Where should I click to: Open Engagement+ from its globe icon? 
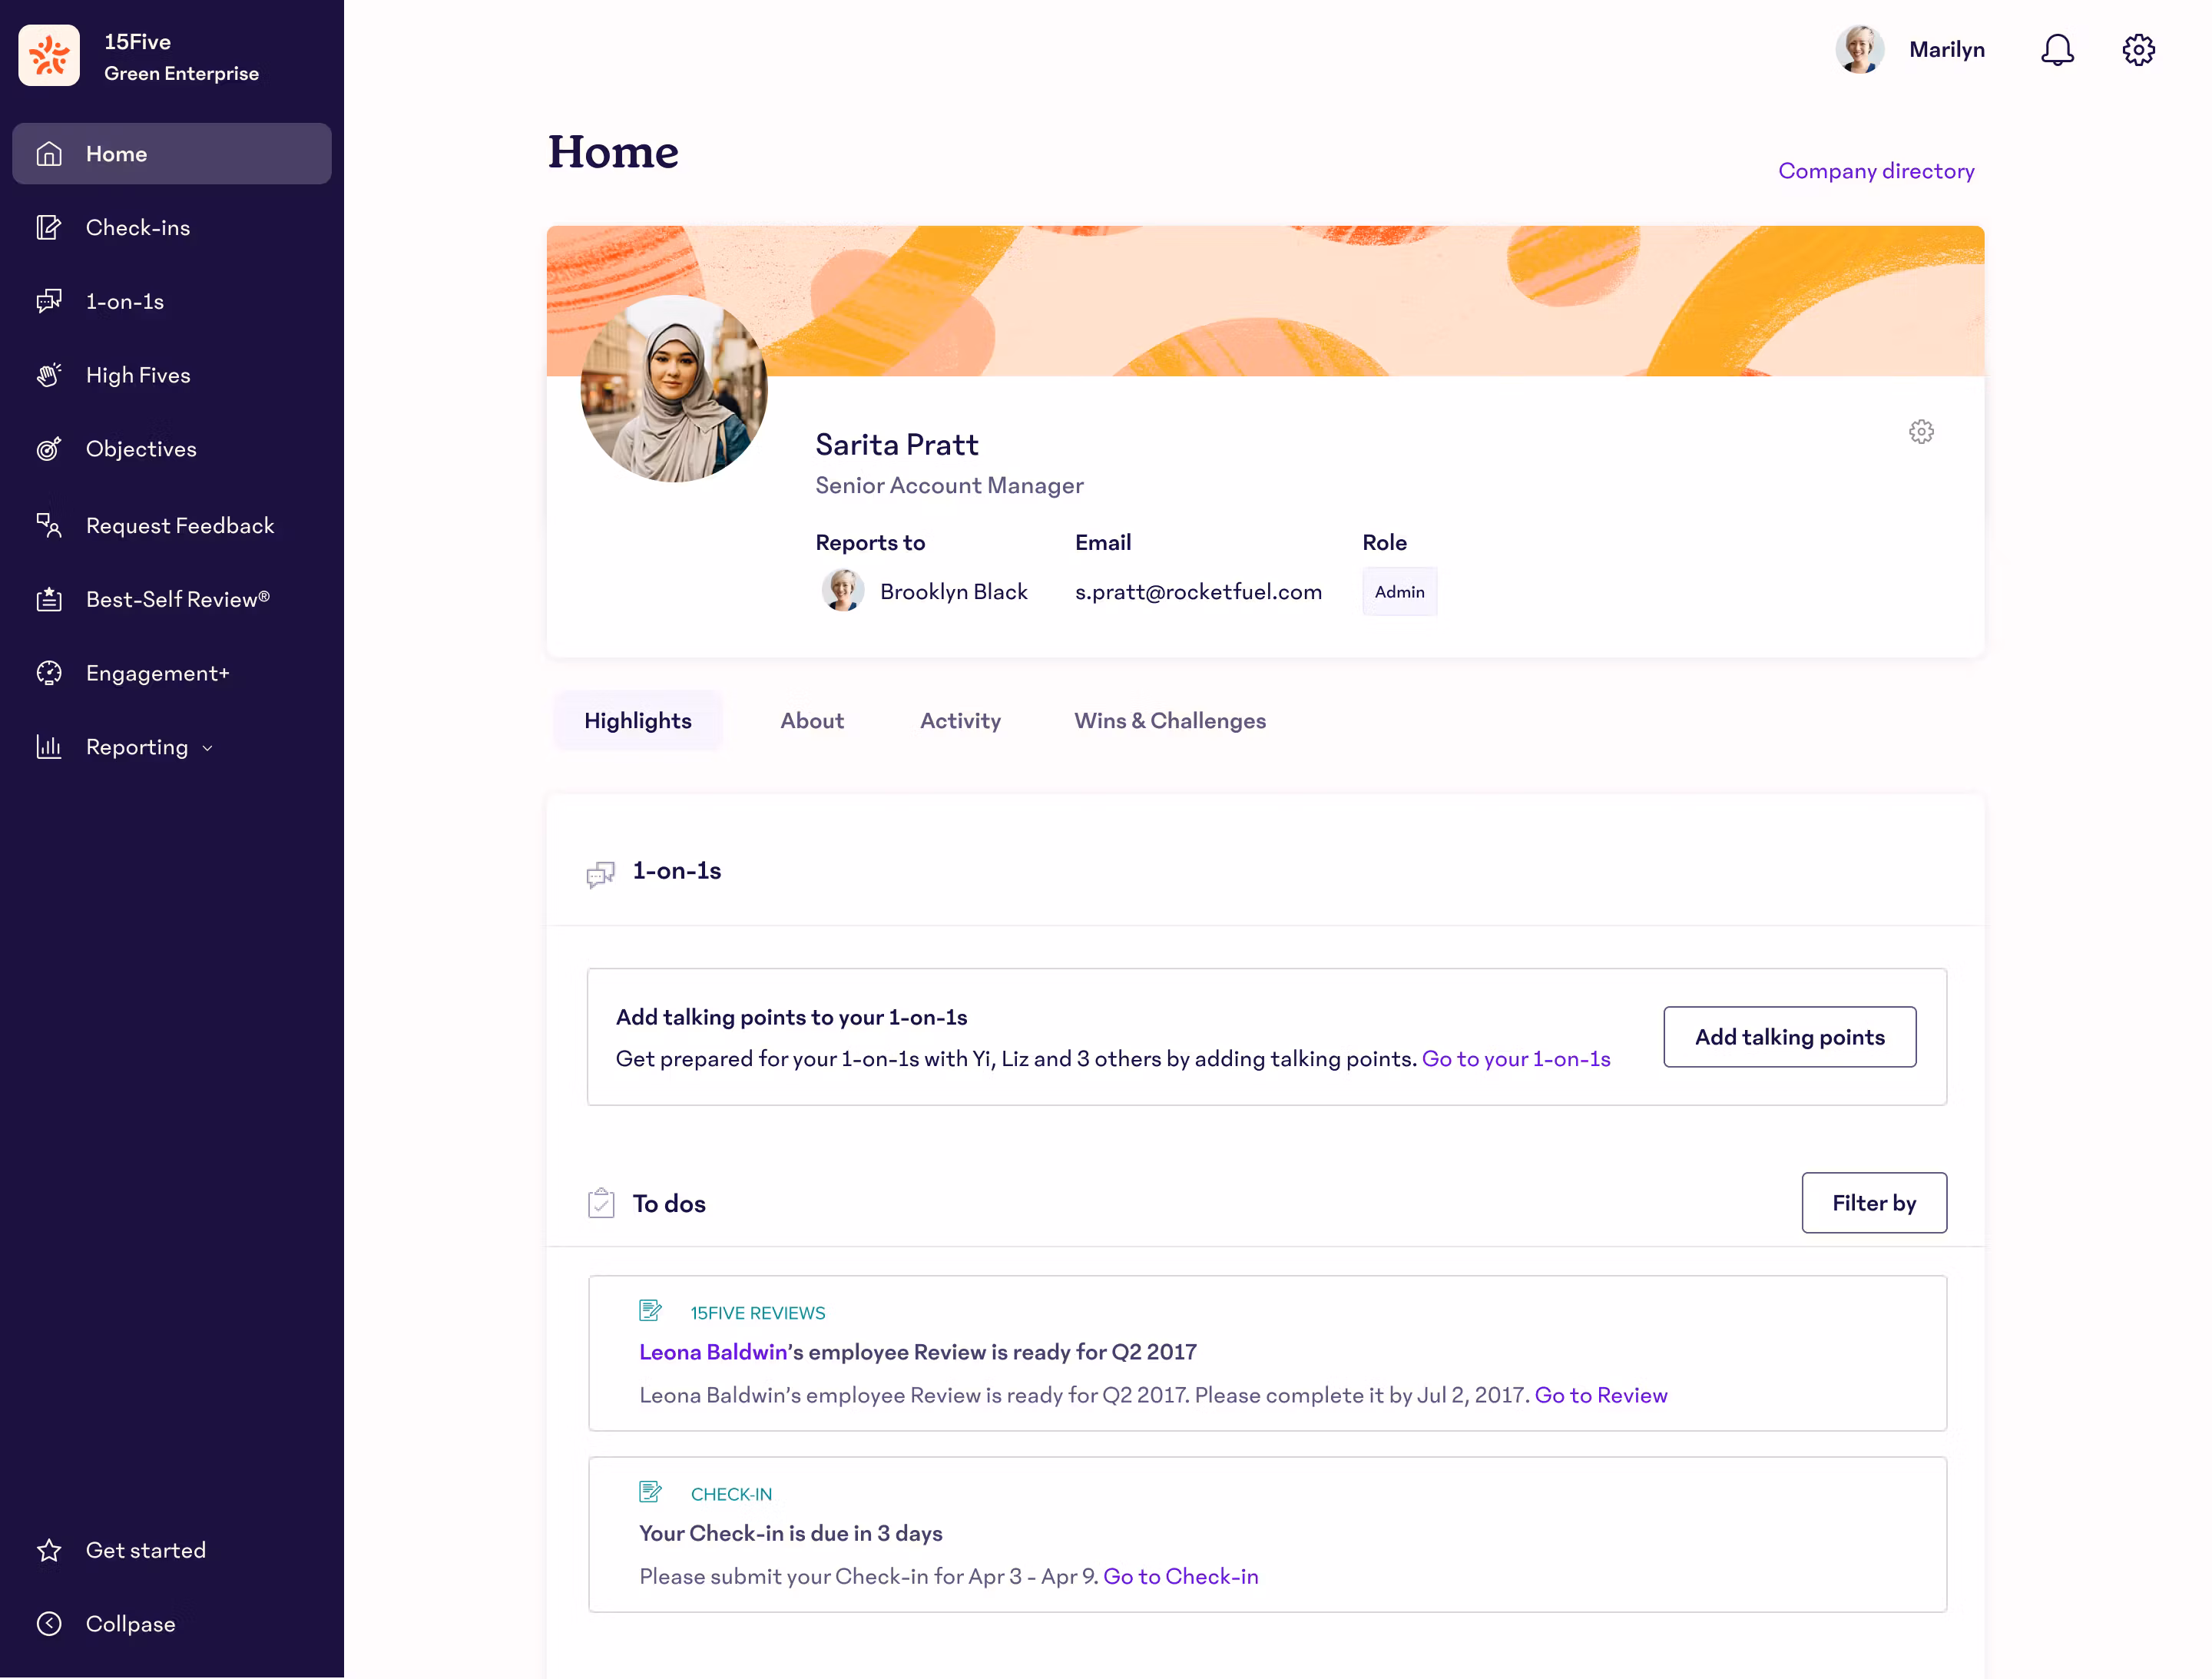click(x=49, y=673)
